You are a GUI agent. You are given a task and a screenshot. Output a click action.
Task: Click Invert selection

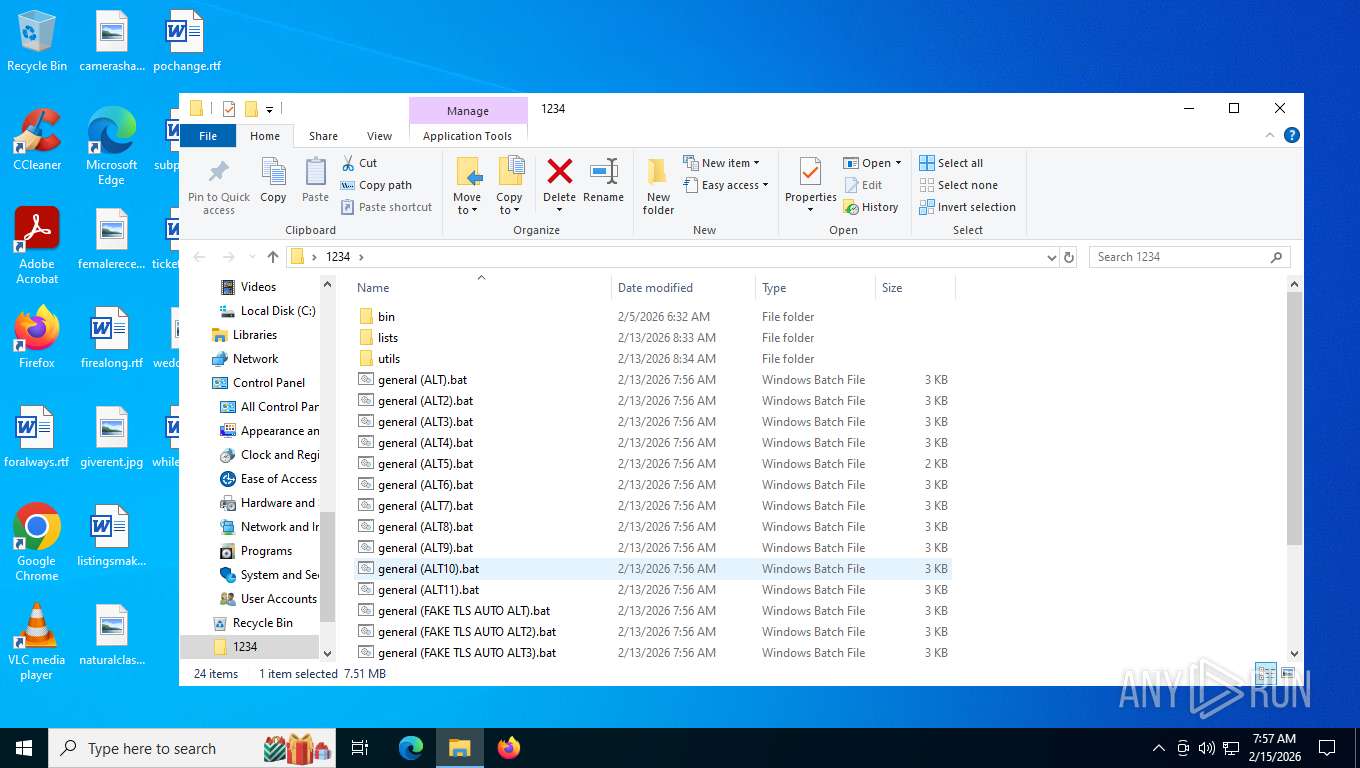pyautogui.click(x=967, y=207)
